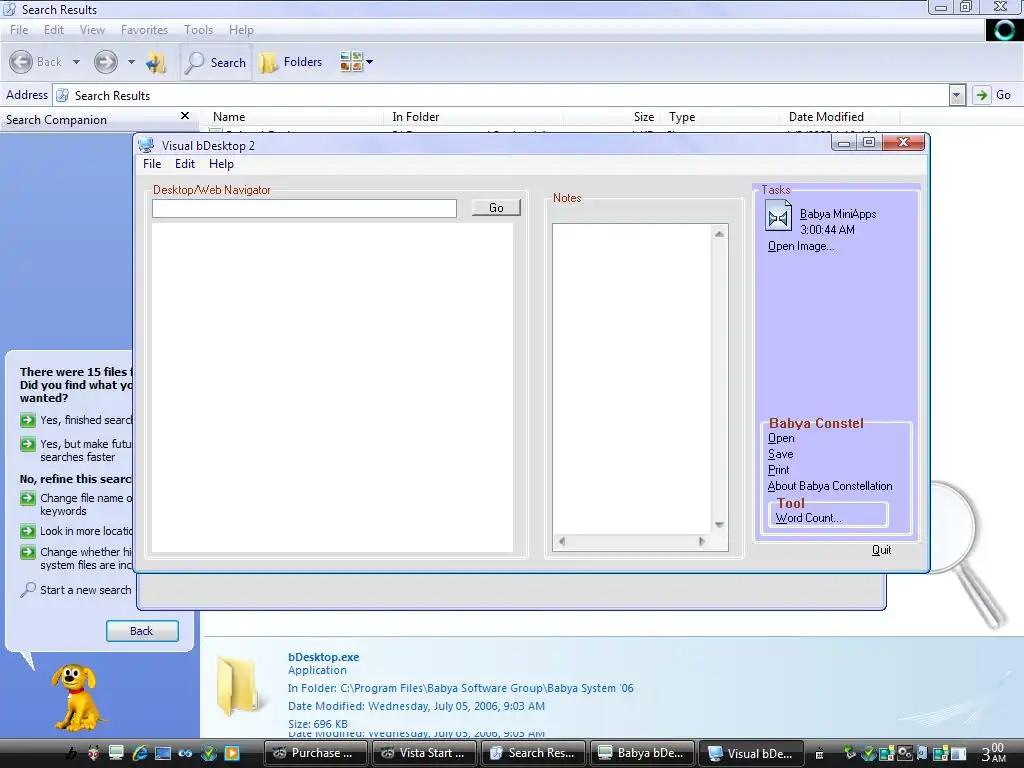The height and width of the screenshot is (768, 1024).
Task: Click the Internet Explorer quick launch icon
Action: 140,753
